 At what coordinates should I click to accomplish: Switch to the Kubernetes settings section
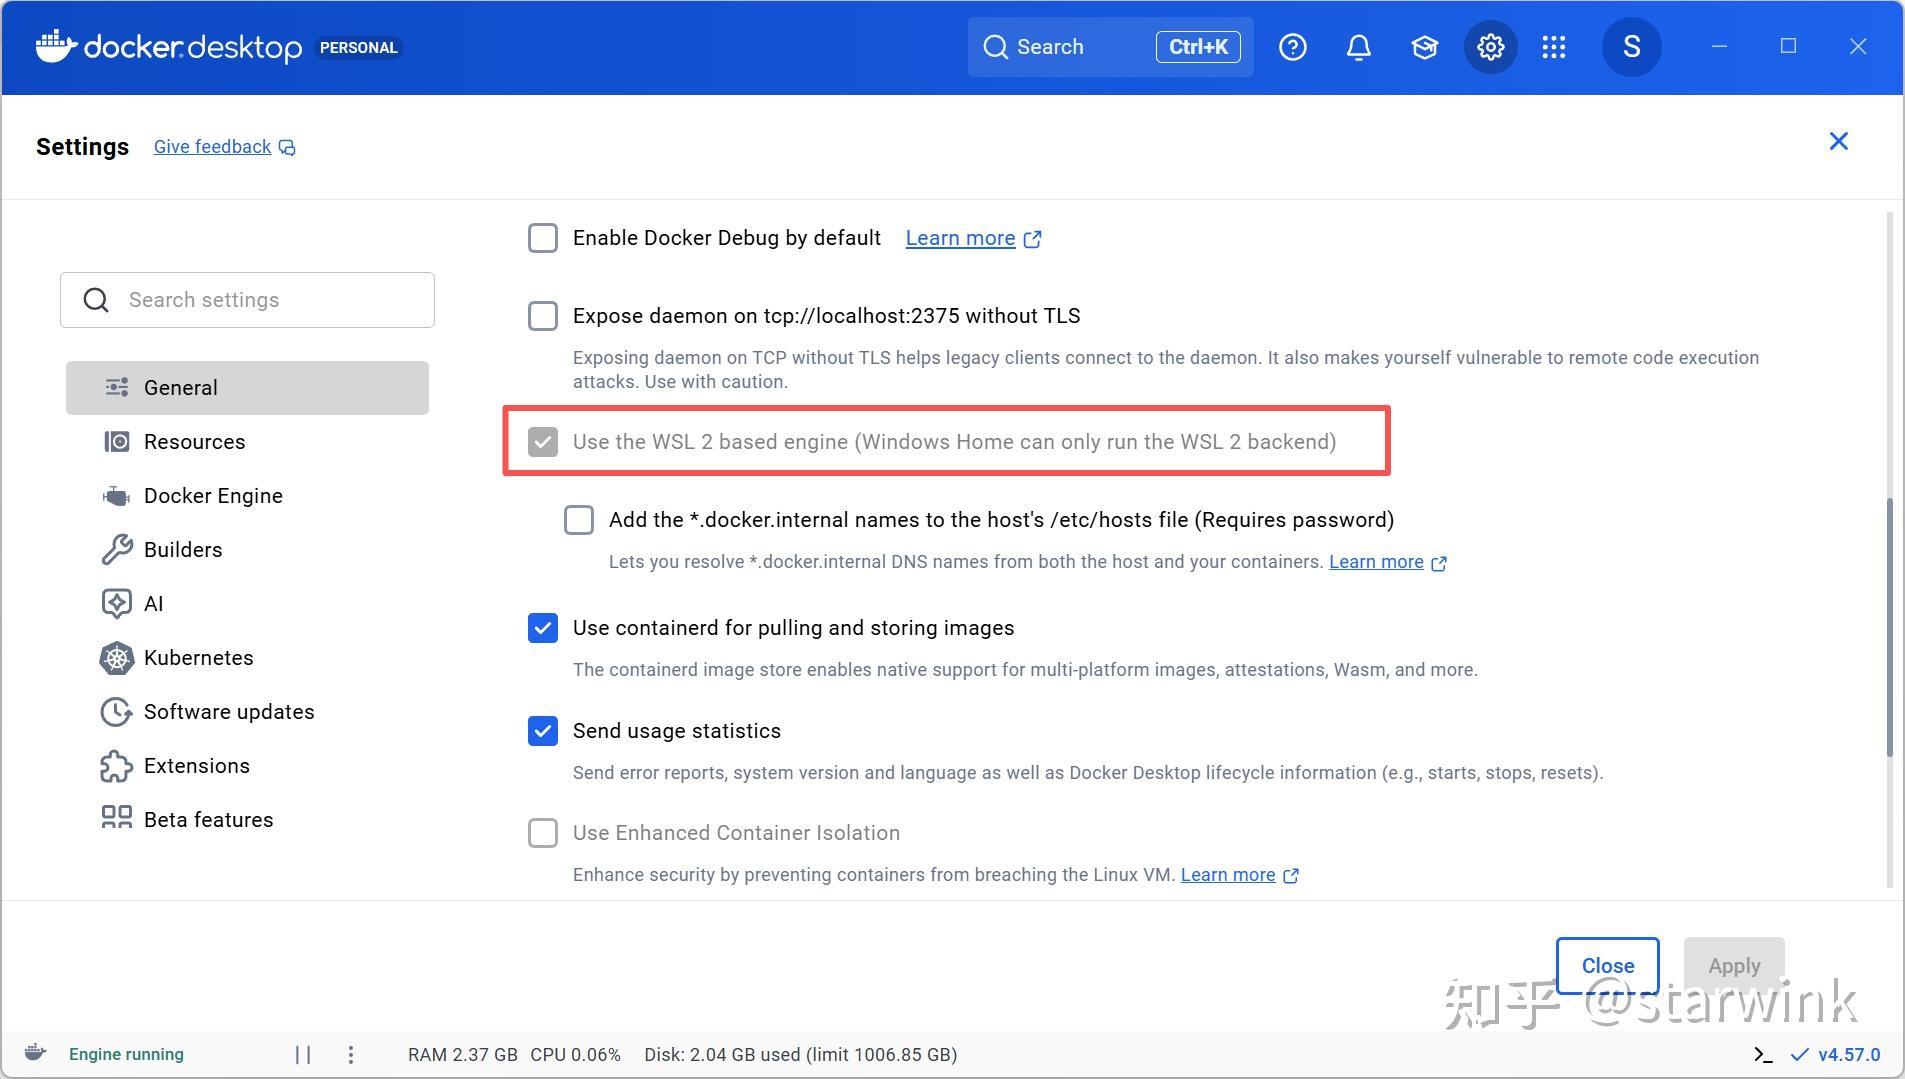pyautogui.click(x=198, y=658)
